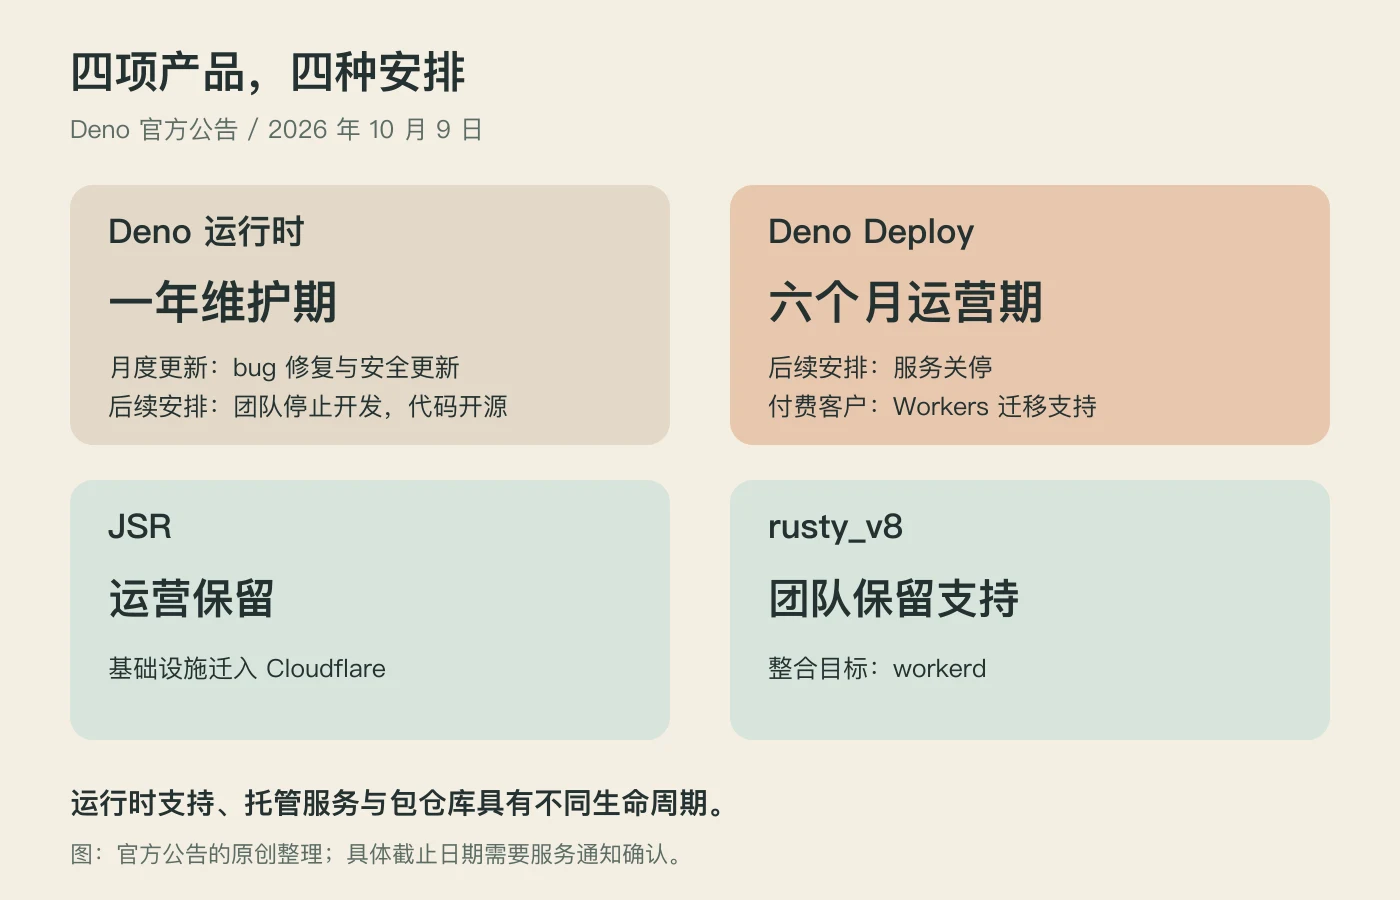The width and height of the screenshot is (1400, 900).
Task: Click the line 月度更新：bug 修复与安全更新
Action: pyautogui.click(x=284, y=368)
